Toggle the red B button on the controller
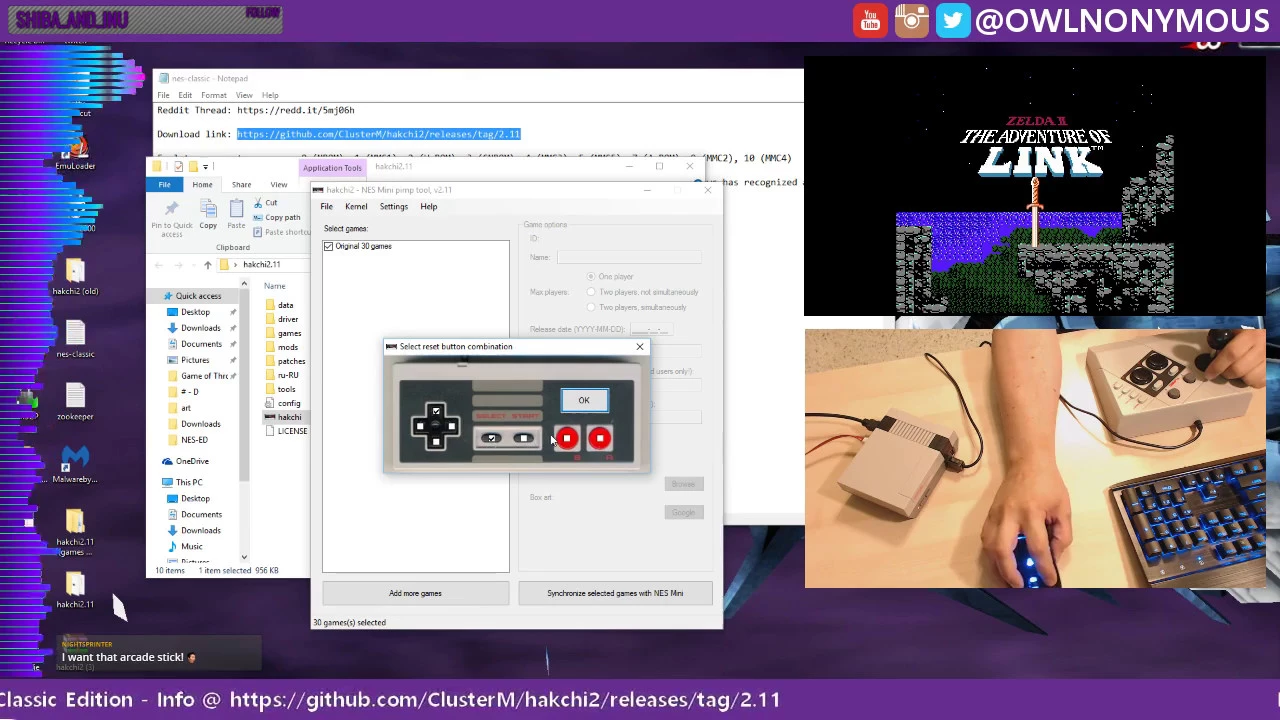 click(567, 438)
